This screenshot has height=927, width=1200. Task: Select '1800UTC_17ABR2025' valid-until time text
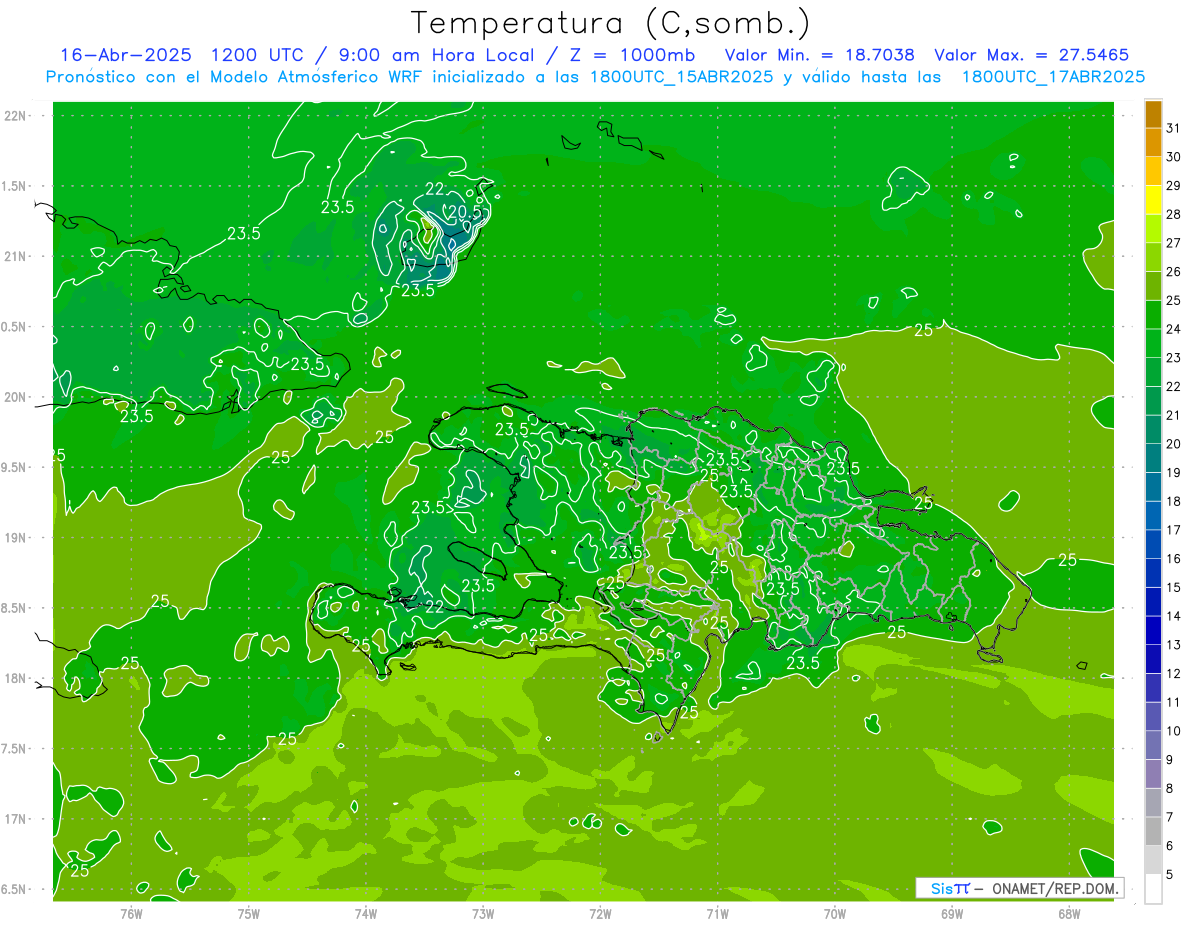pos(1052,77)
